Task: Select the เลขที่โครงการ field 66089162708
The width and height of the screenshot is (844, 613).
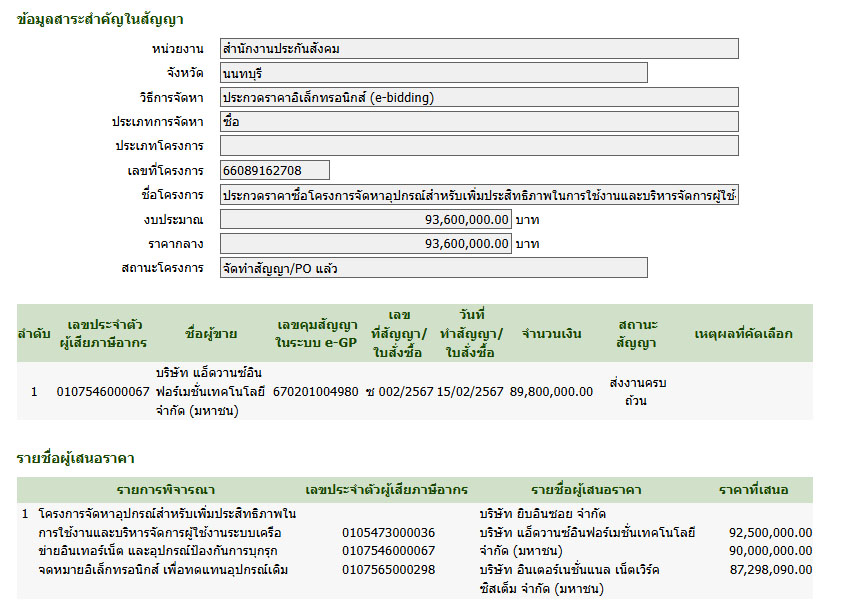Action: tap(274, 170)
